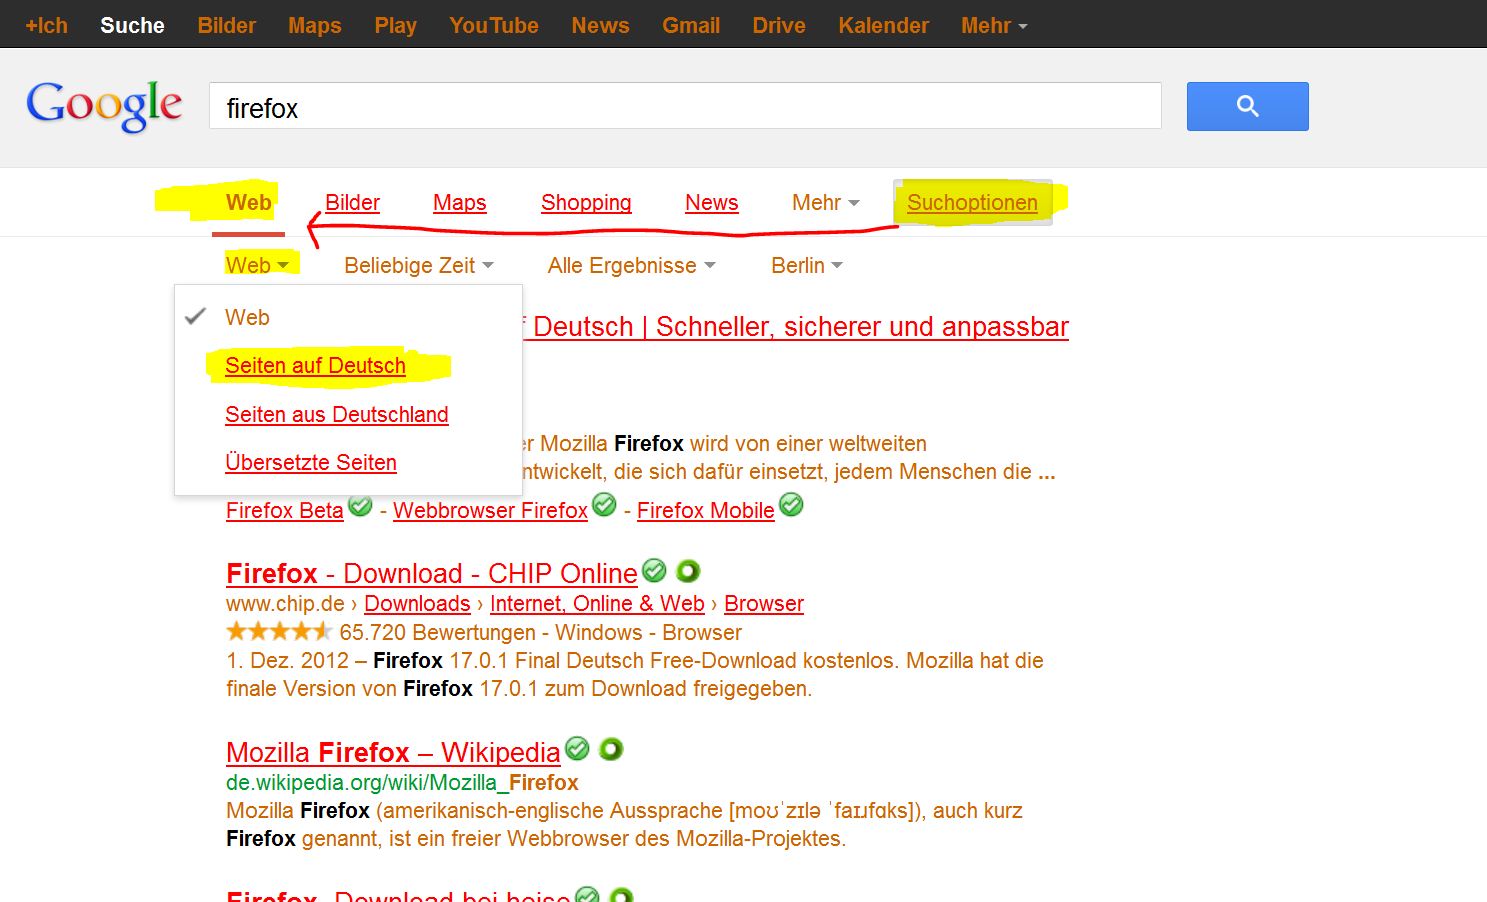The height and width of the screenshot is (902, 1487).
Task: Click the green checkmark after CHIP Online title
Action: (654, 570)
